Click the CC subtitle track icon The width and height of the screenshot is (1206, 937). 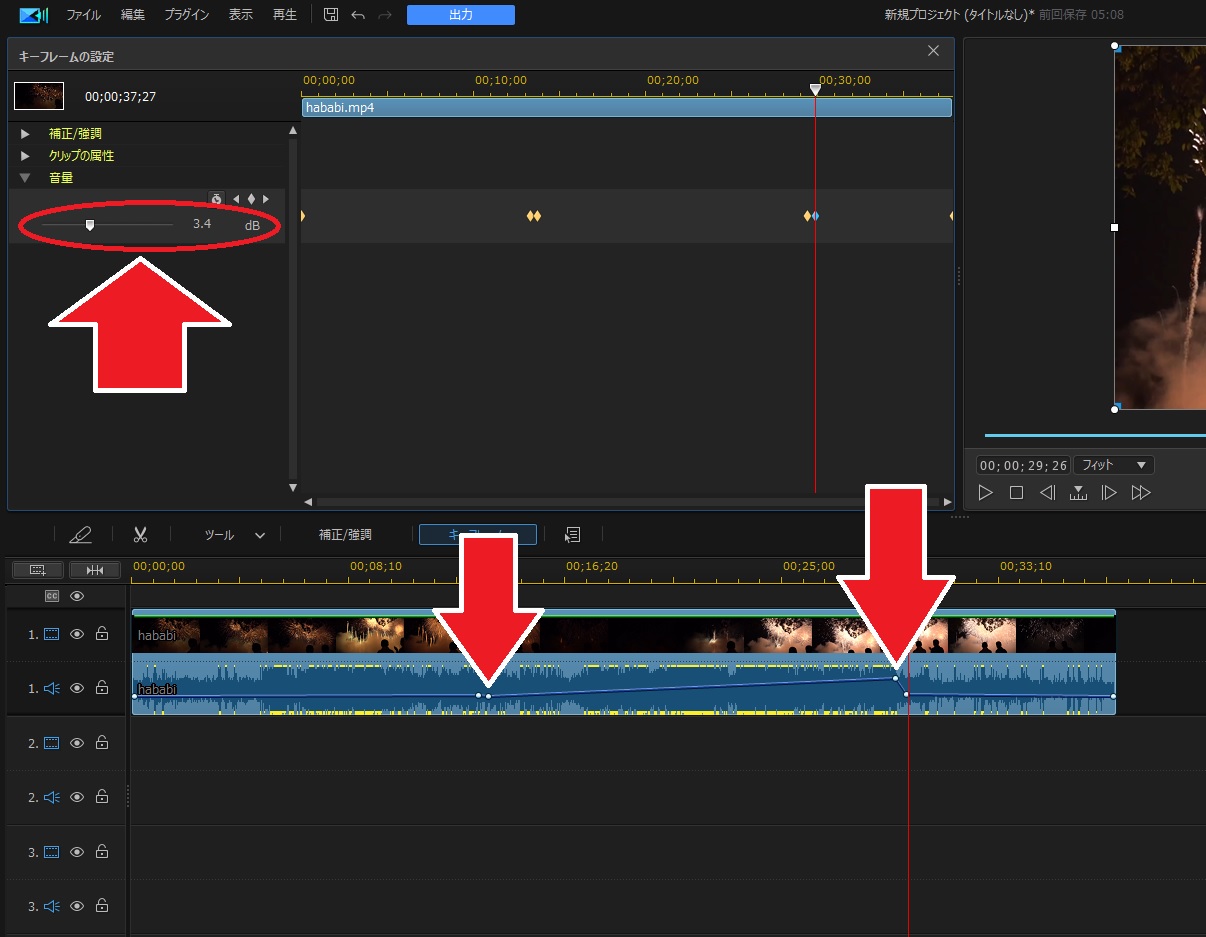point(52,596)
